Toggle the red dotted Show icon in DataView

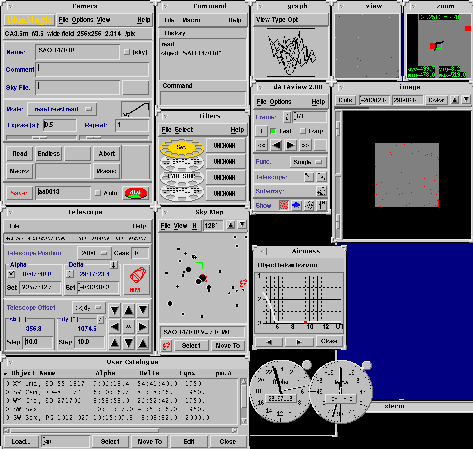tap(284, 205)
